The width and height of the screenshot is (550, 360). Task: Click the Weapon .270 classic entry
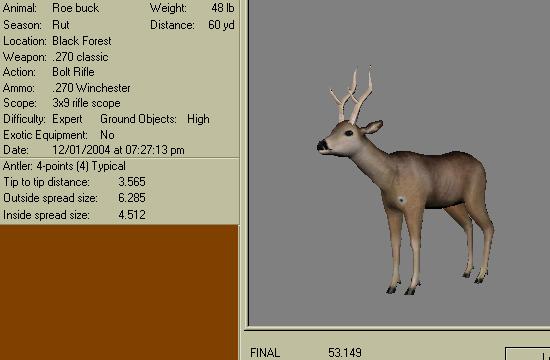point(55,56)
